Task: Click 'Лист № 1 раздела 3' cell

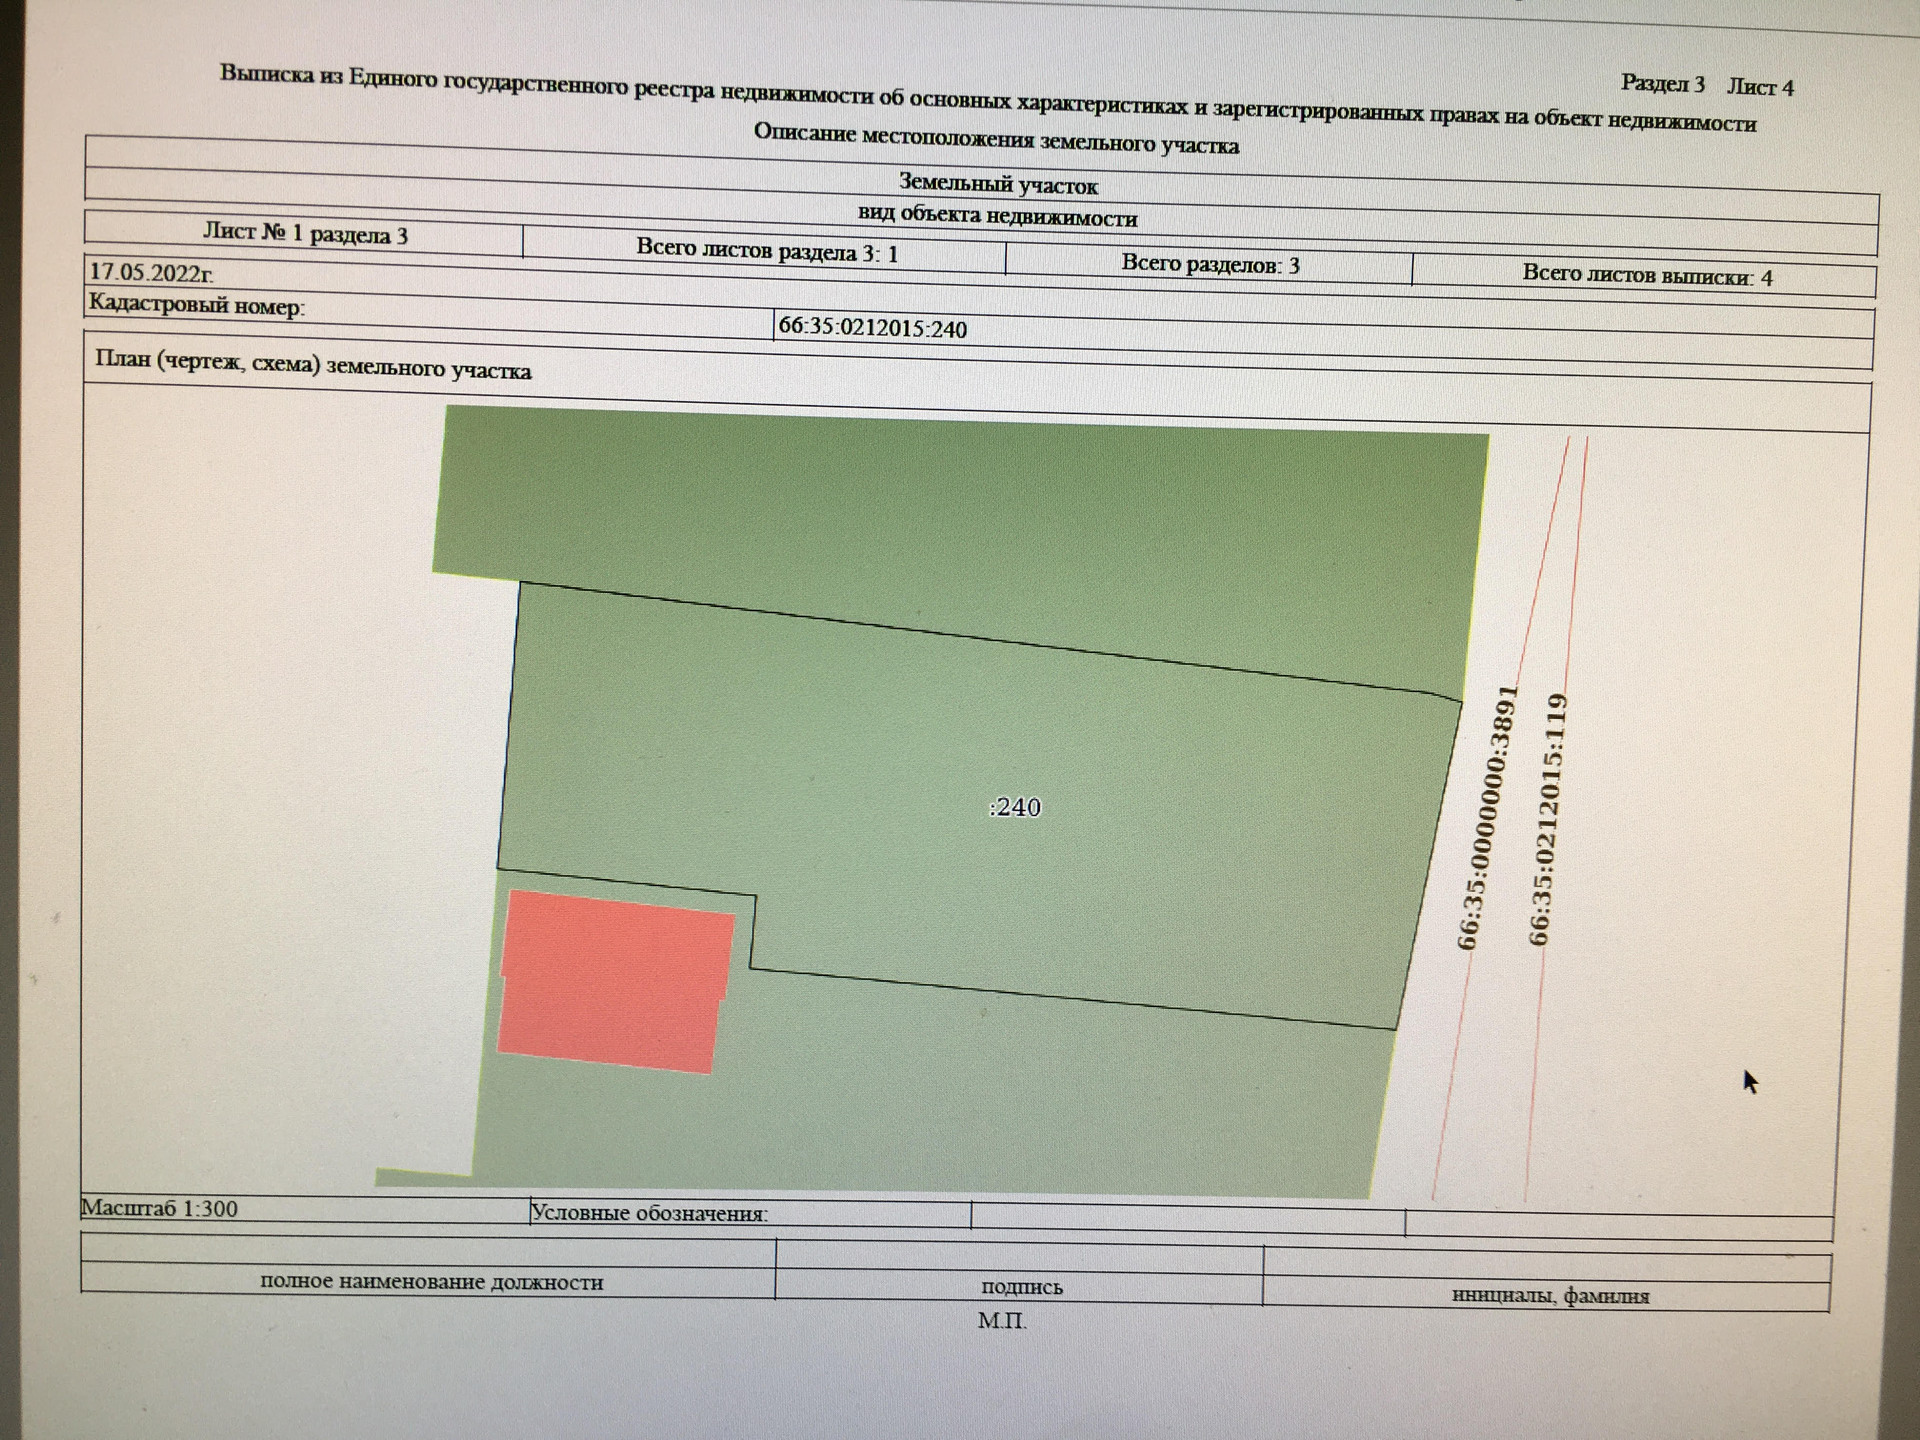Action: pyautogui.click(x=305, y=234)
